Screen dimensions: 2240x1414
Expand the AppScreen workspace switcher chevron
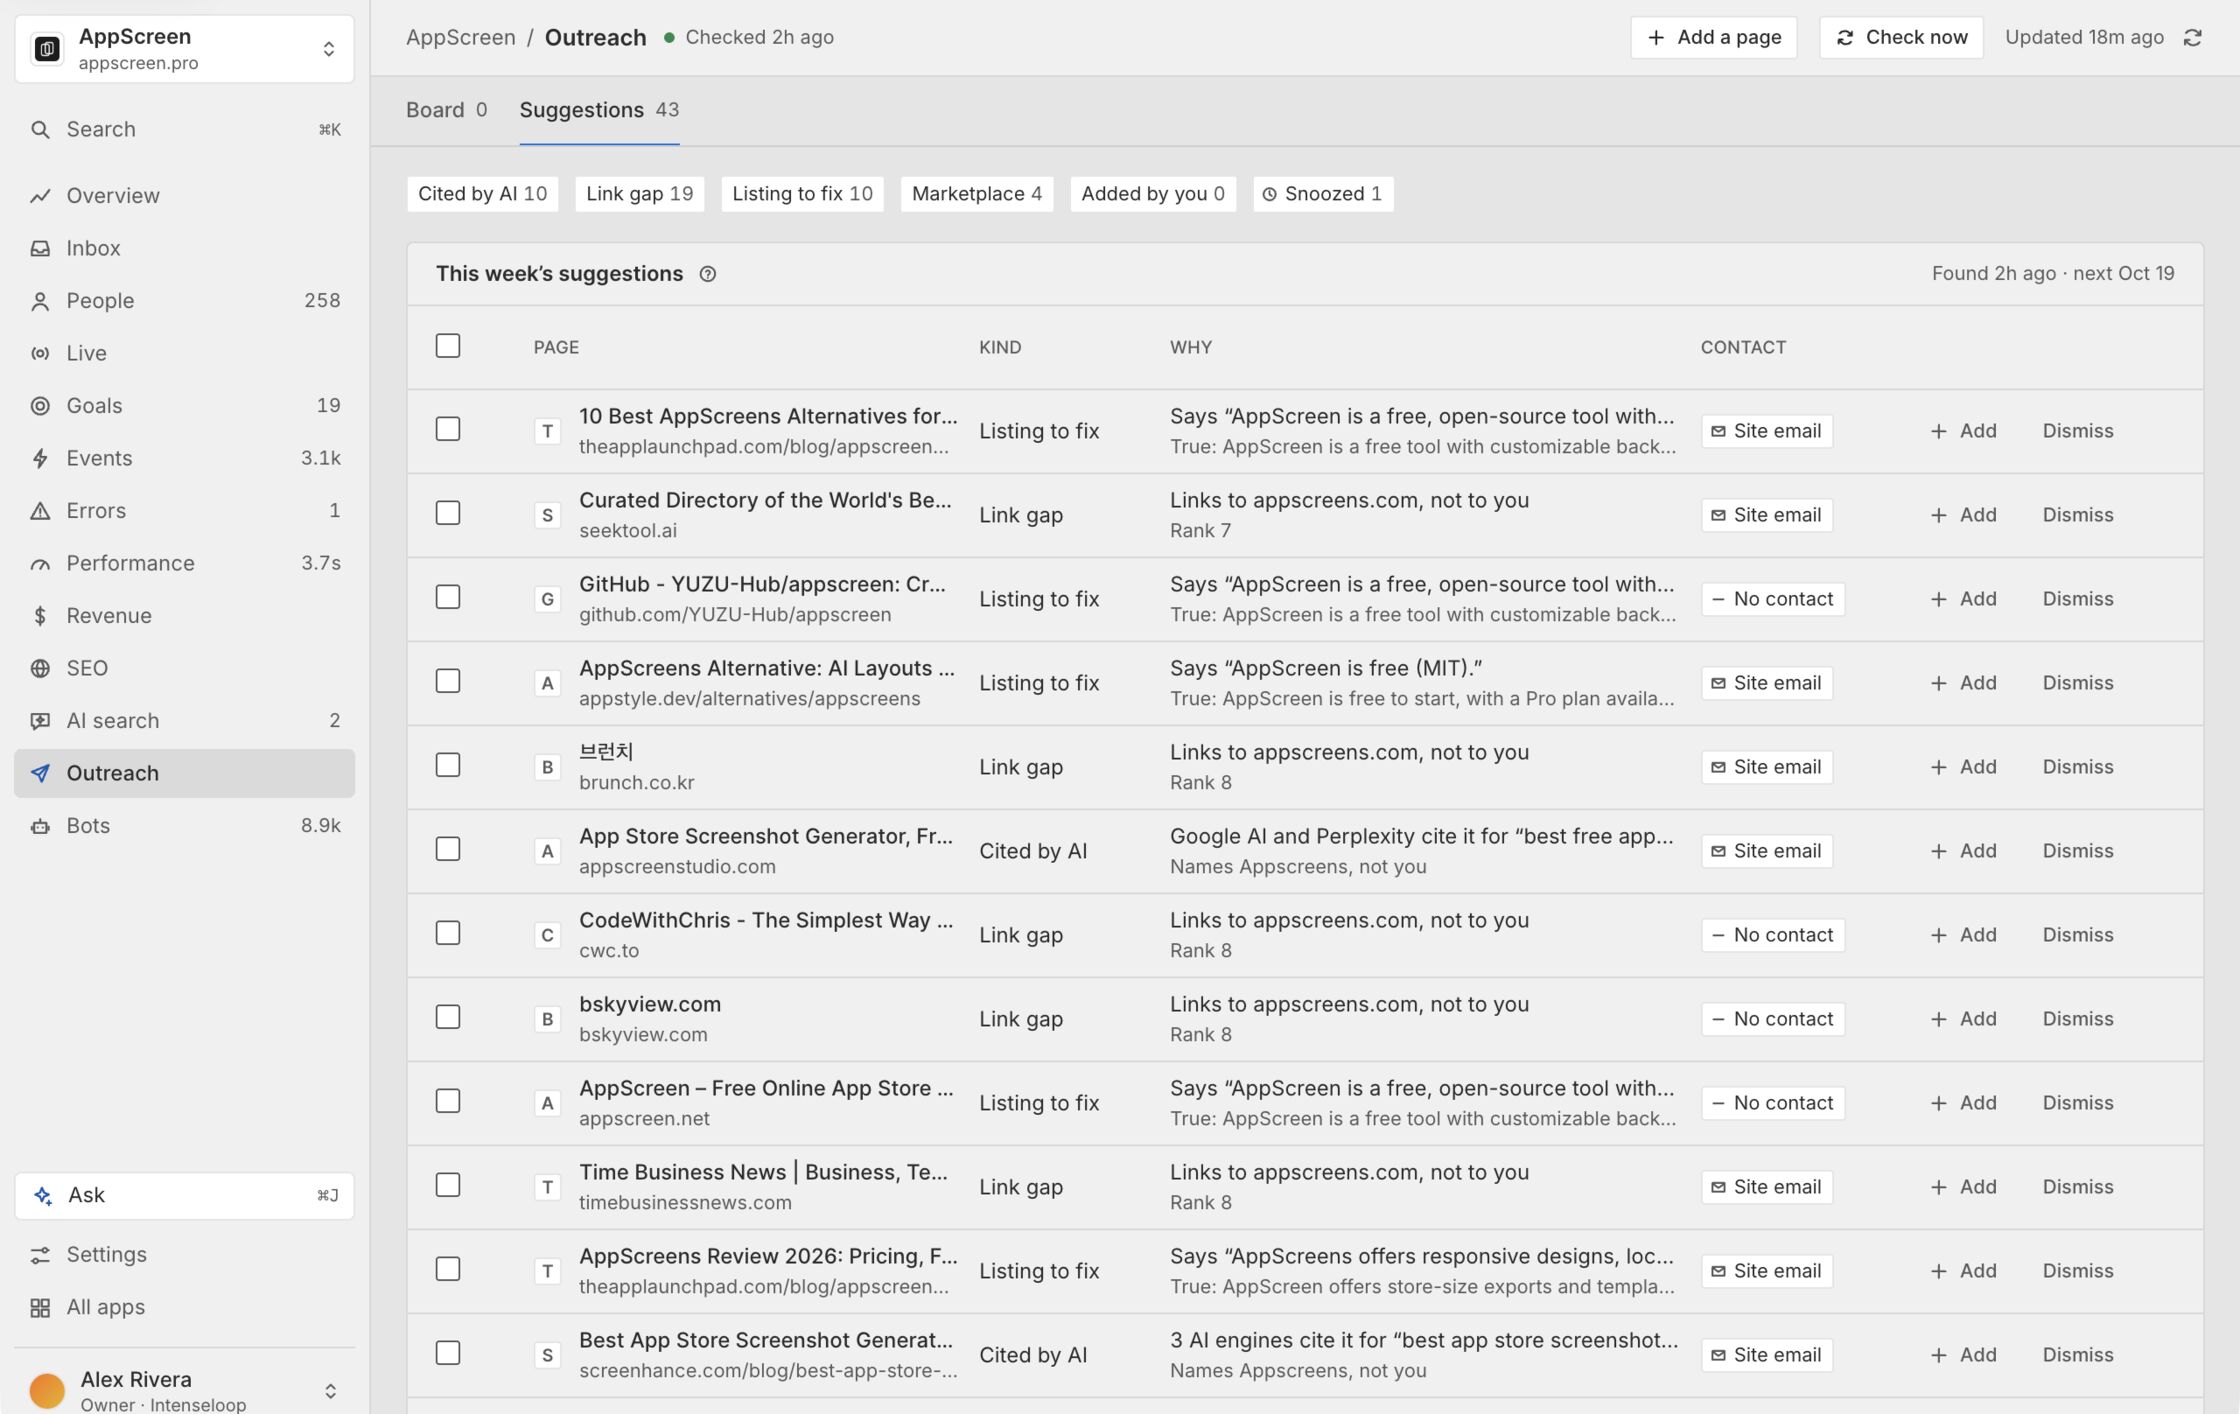328,49
